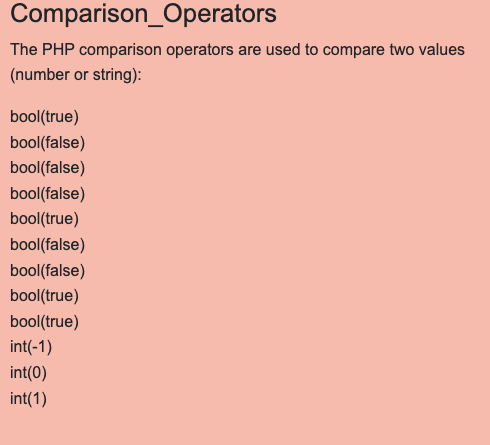This screenshot has width=490, height=445.
Task: Click the first bool(true) output line
Action: point(44,117)
